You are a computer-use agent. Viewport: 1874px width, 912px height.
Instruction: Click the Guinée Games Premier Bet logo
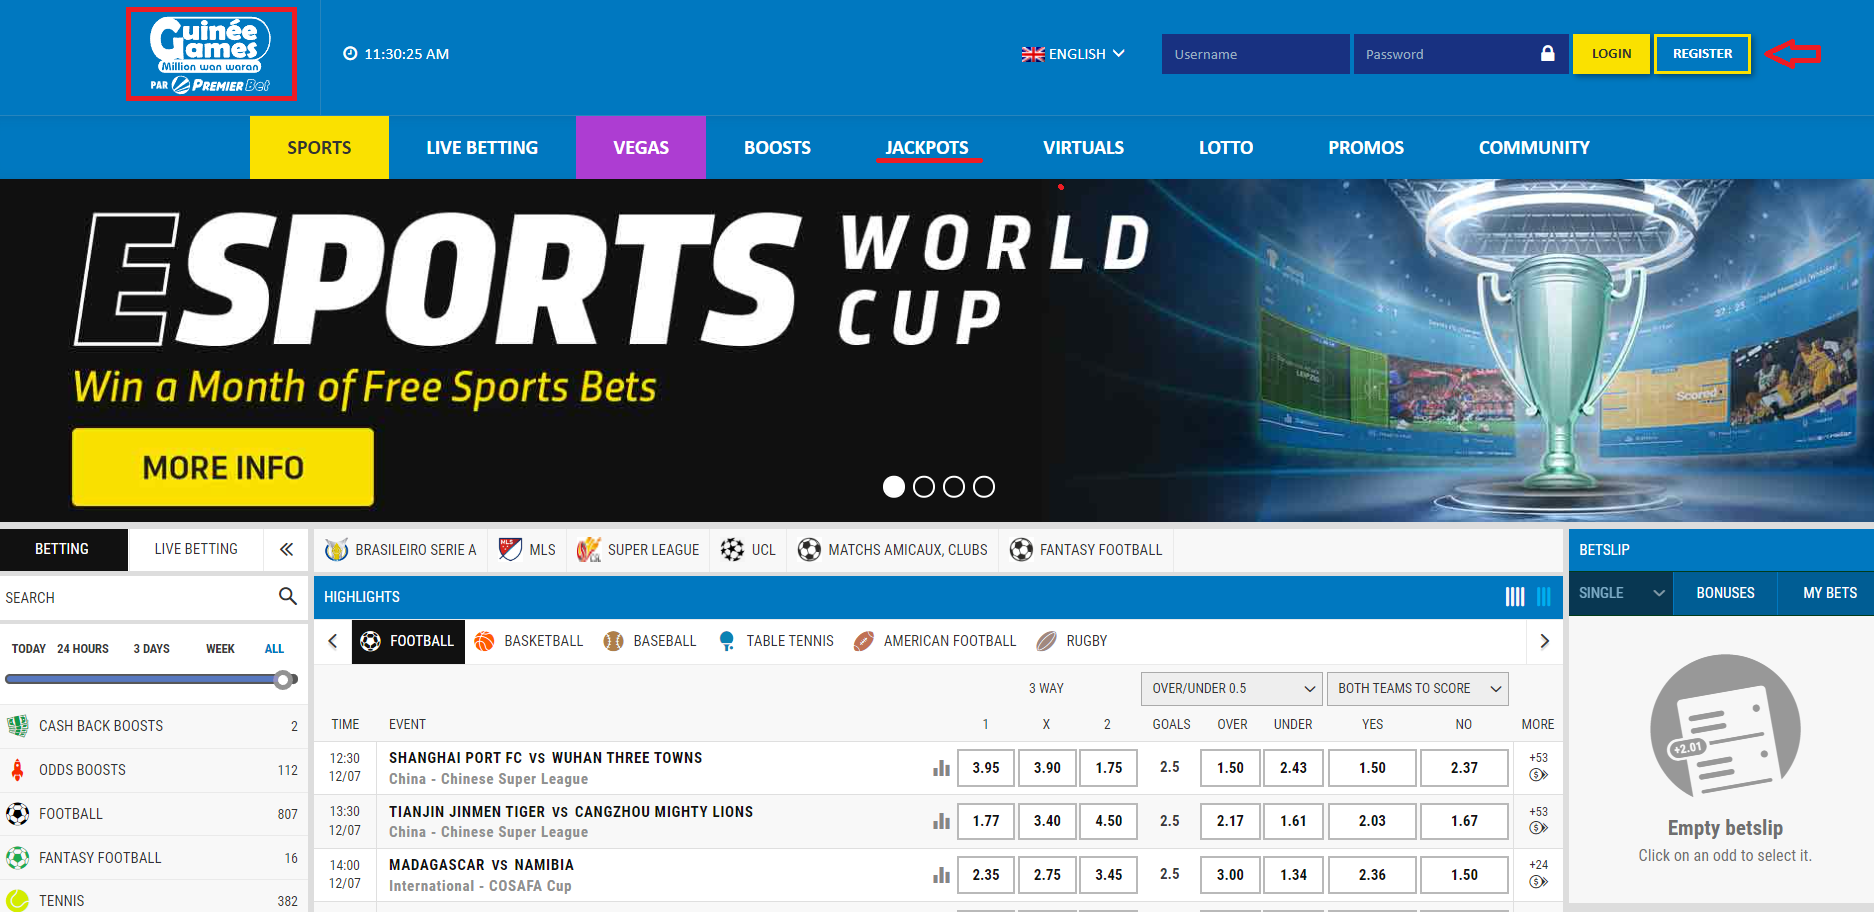click(211, 54)
